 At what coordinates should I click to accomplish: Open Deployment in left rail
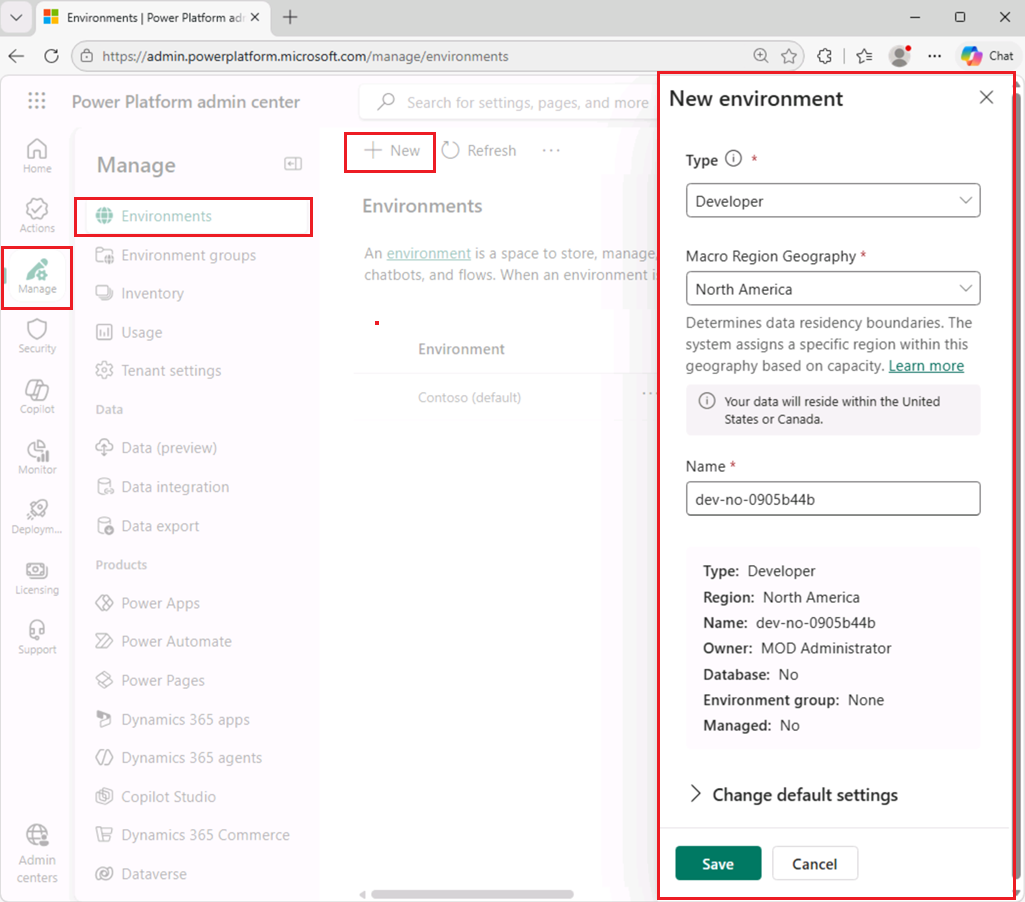37,517
